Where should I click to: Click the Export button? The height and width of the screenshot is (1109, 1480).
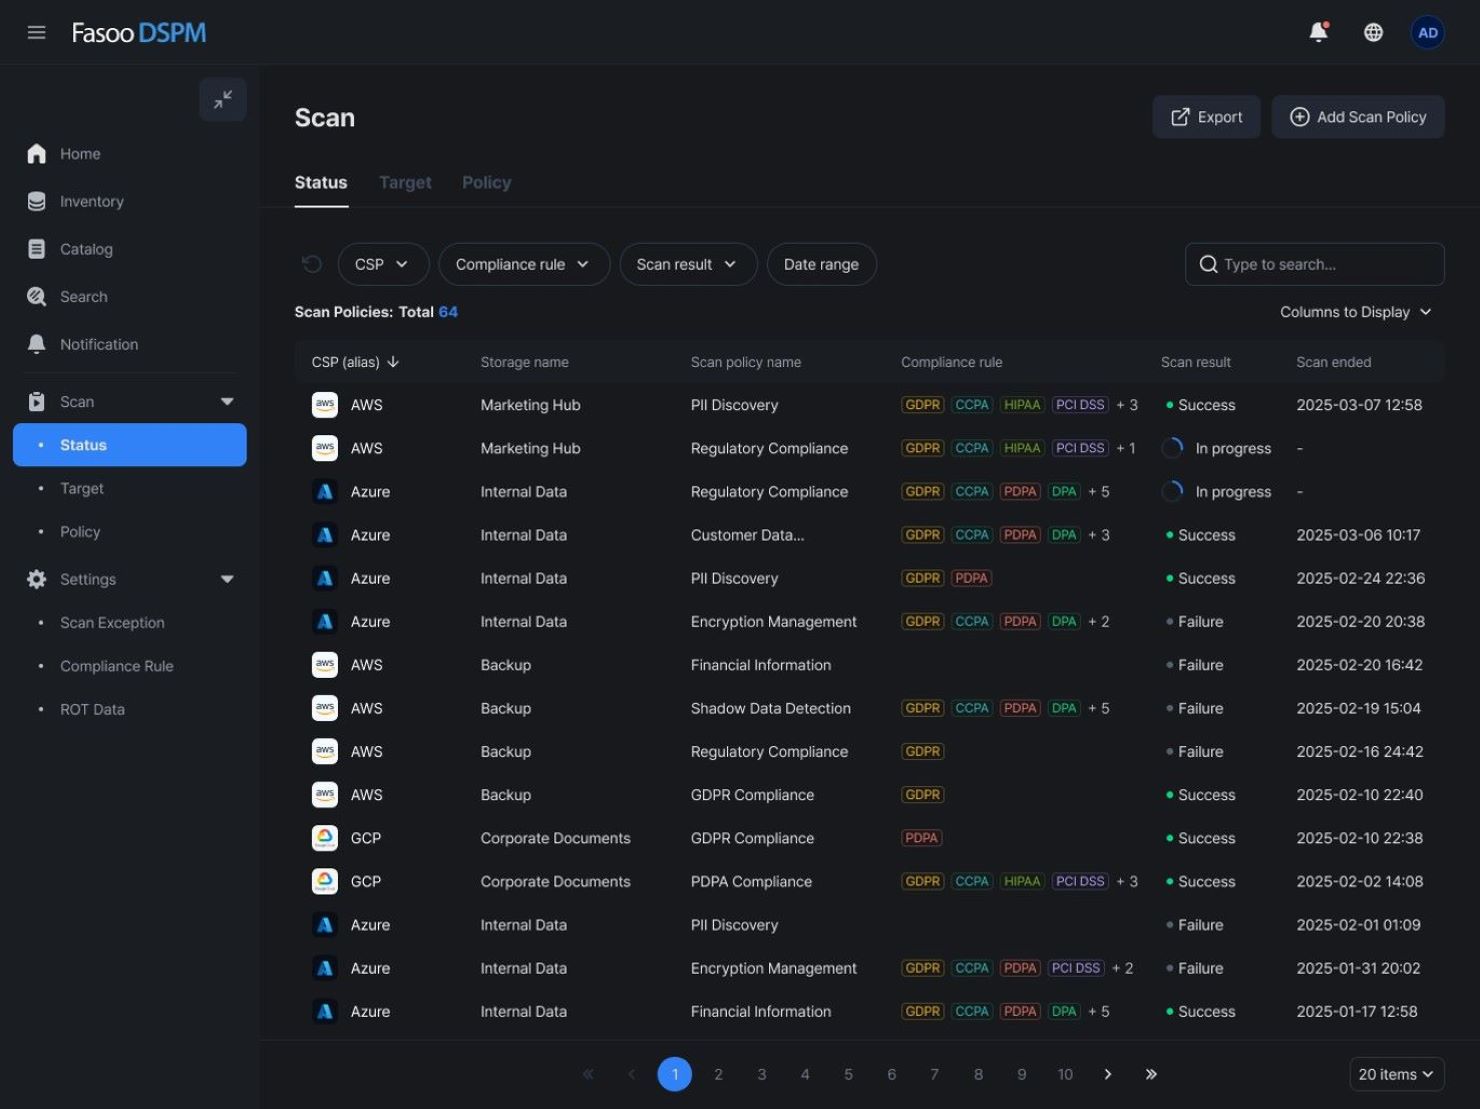1205,116
